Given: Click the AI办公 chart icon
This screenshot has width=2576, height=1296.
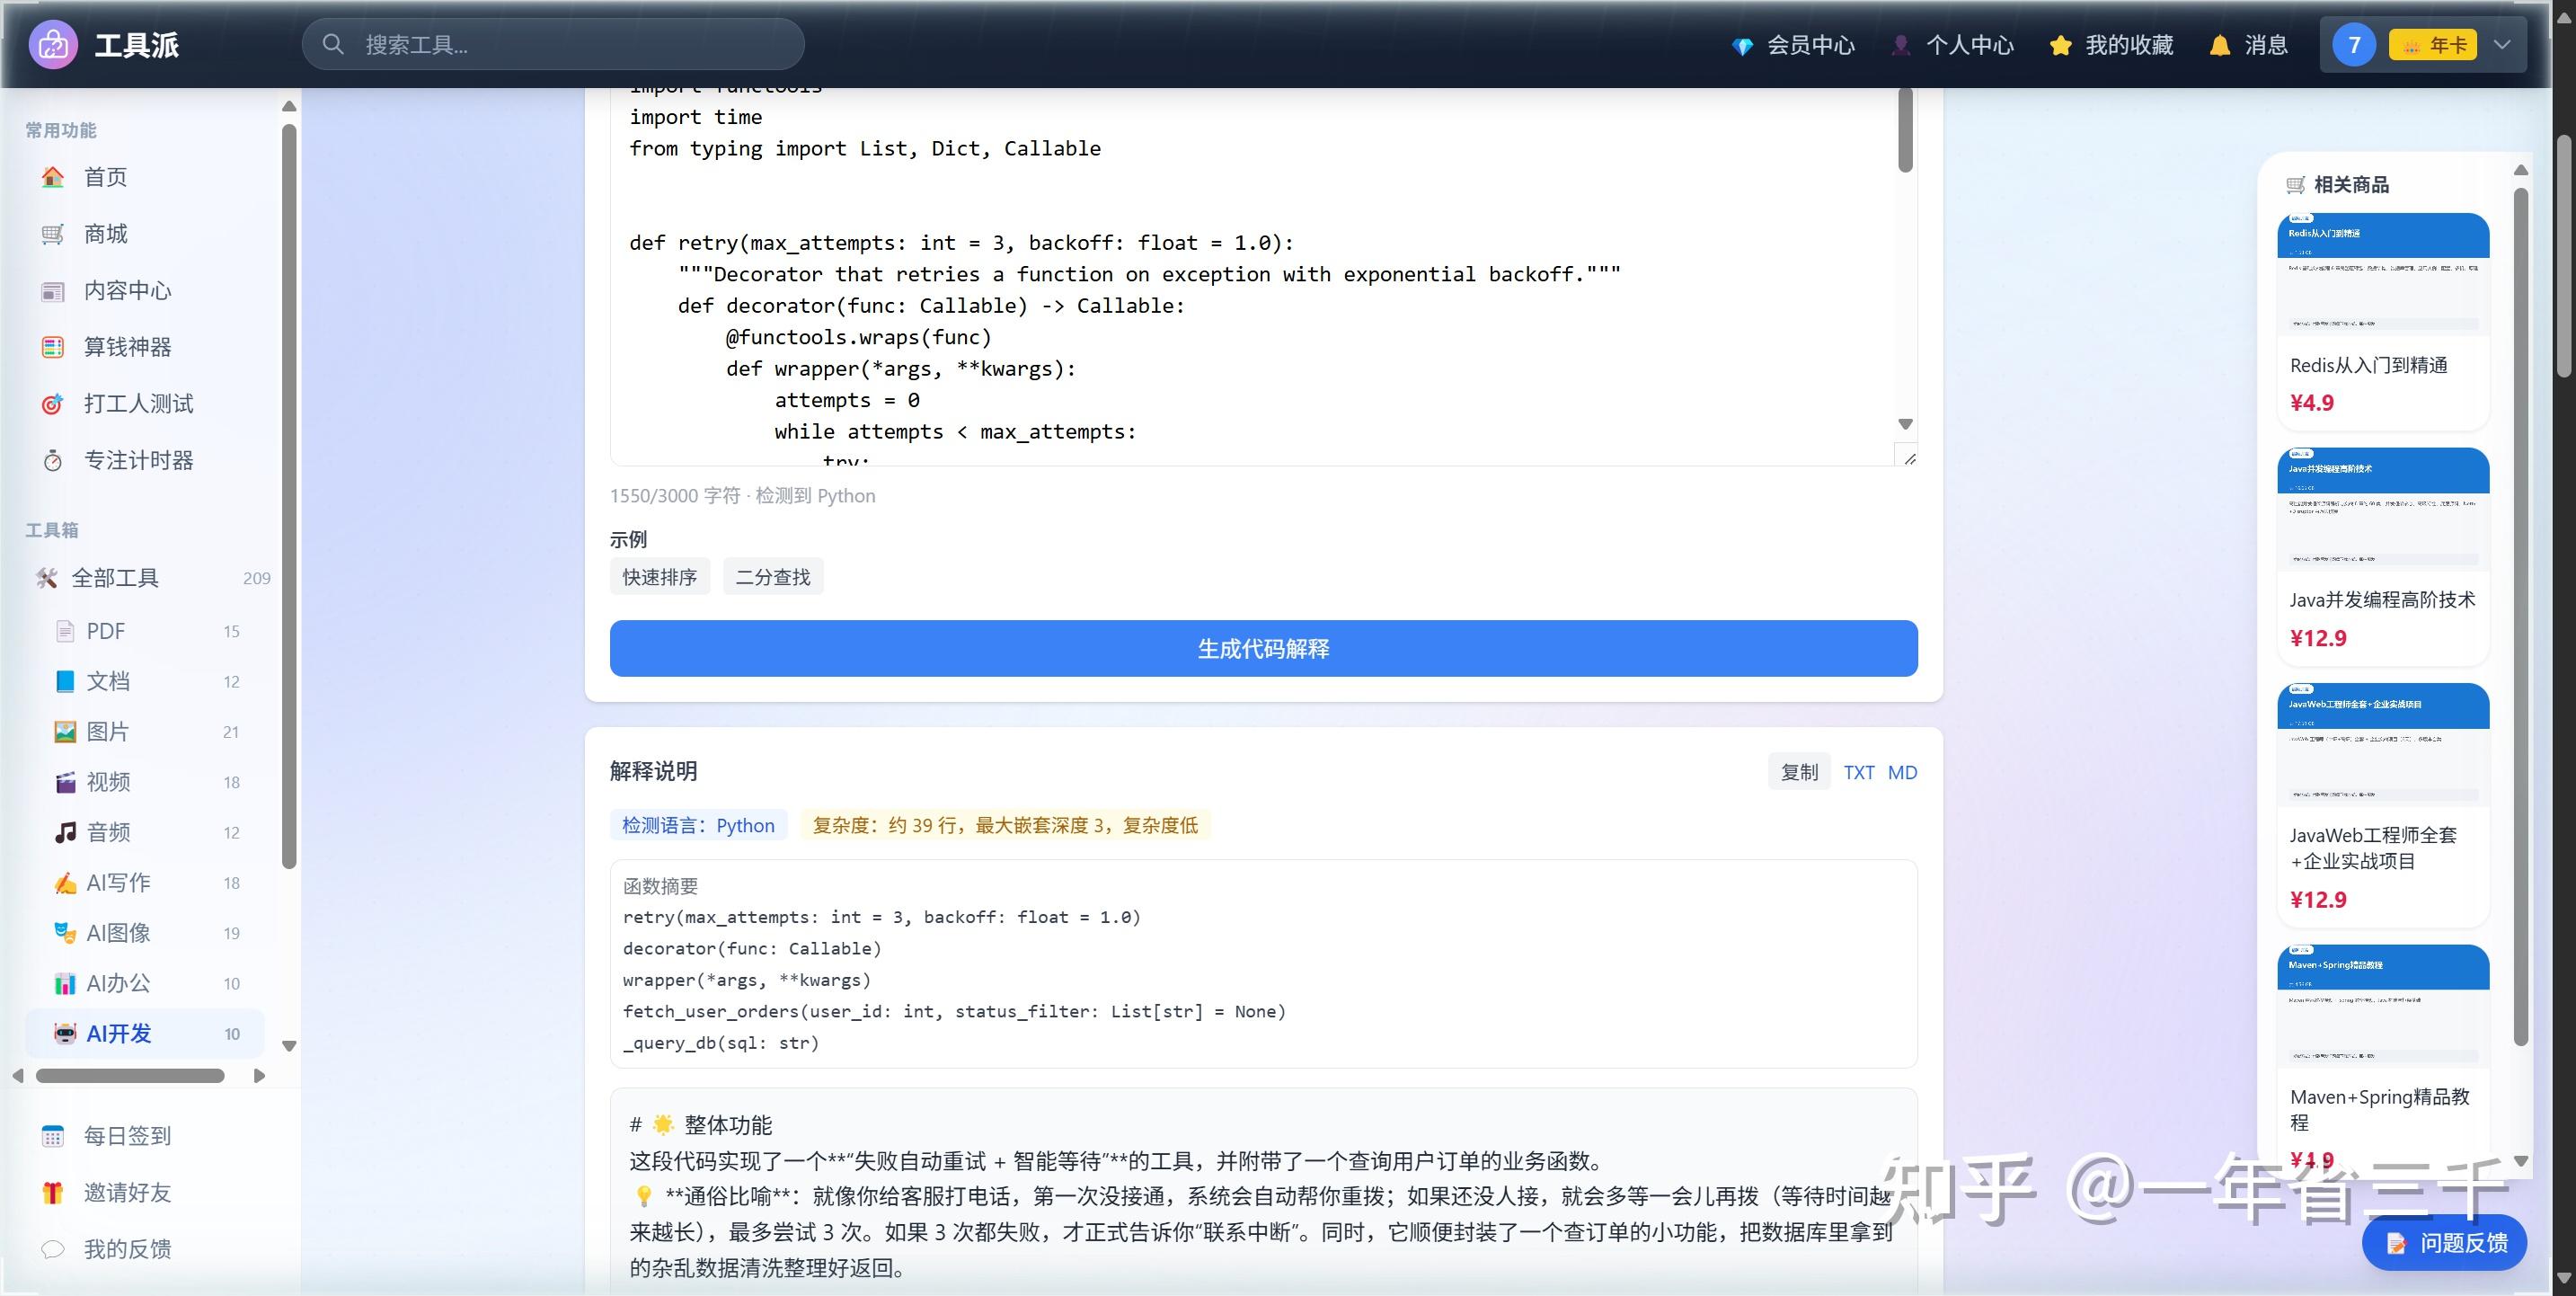Looking at the screenshot, I should (65, 983).
